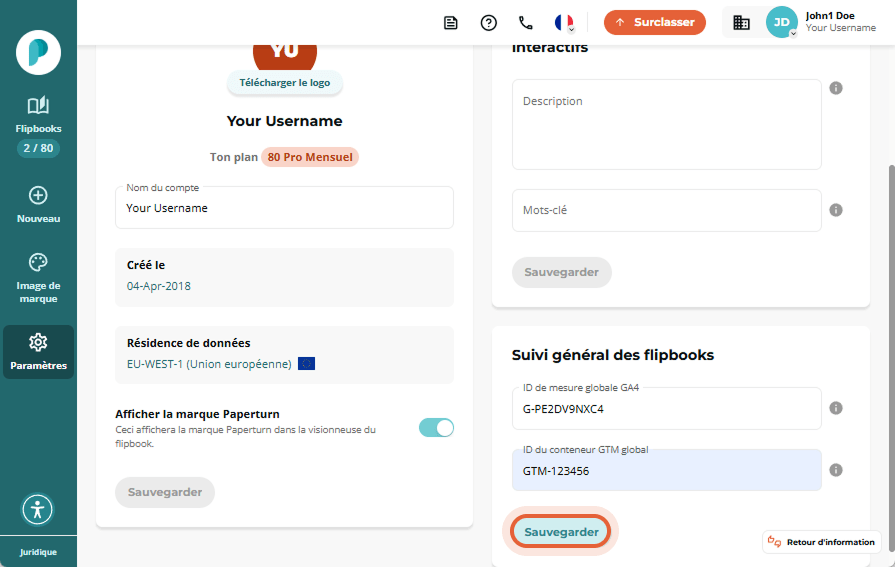Click the Surclasser upgrade button
Image resolution: width=895 pixels, height=567 pixels.
pyautogui.click(x=655, y=22)
